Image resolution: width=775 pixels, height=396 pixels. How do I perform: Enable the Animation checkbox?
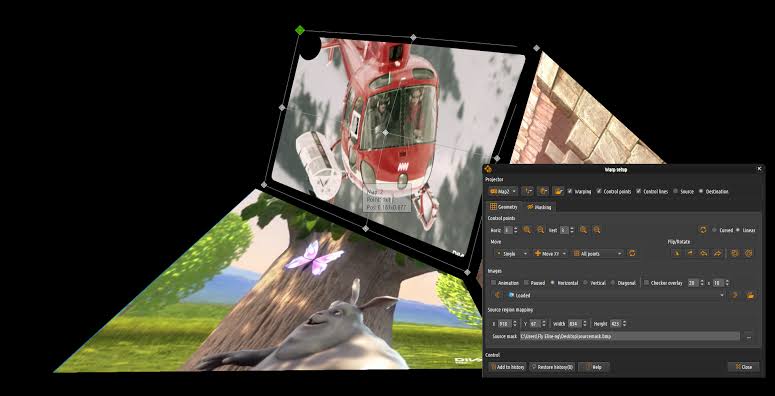[x=493, y=283]
